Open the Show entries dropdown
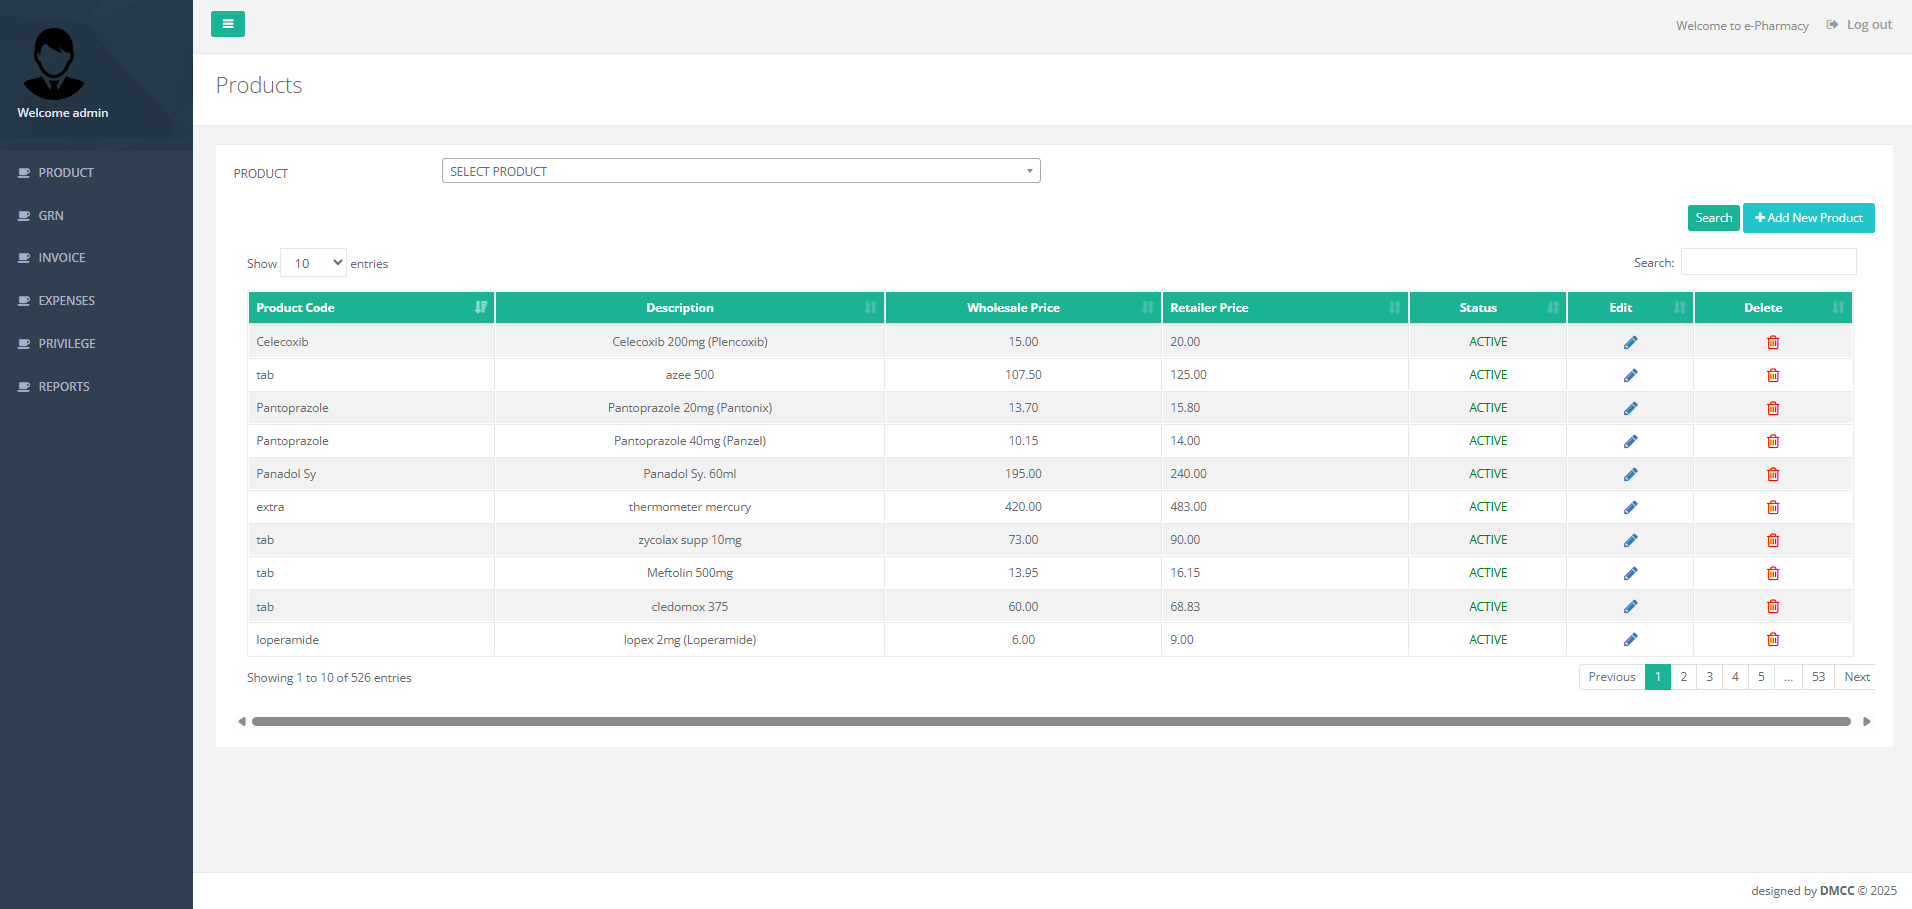This screenshot has height=909, width=1912. pos(313,262)
